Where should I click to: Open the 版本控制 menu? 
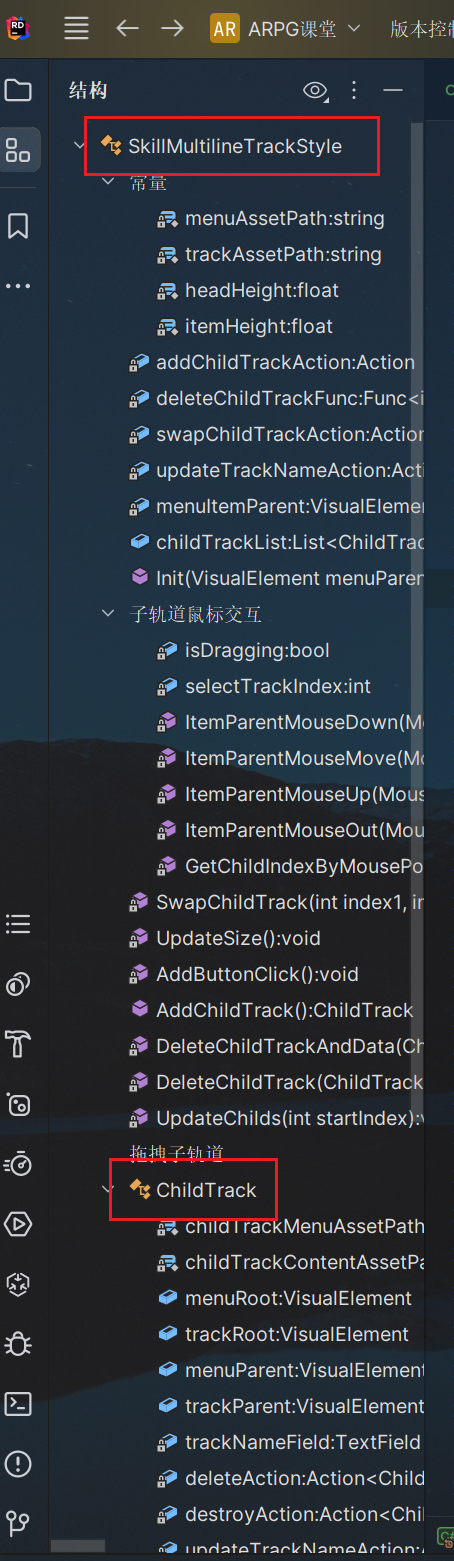[421, 28]
